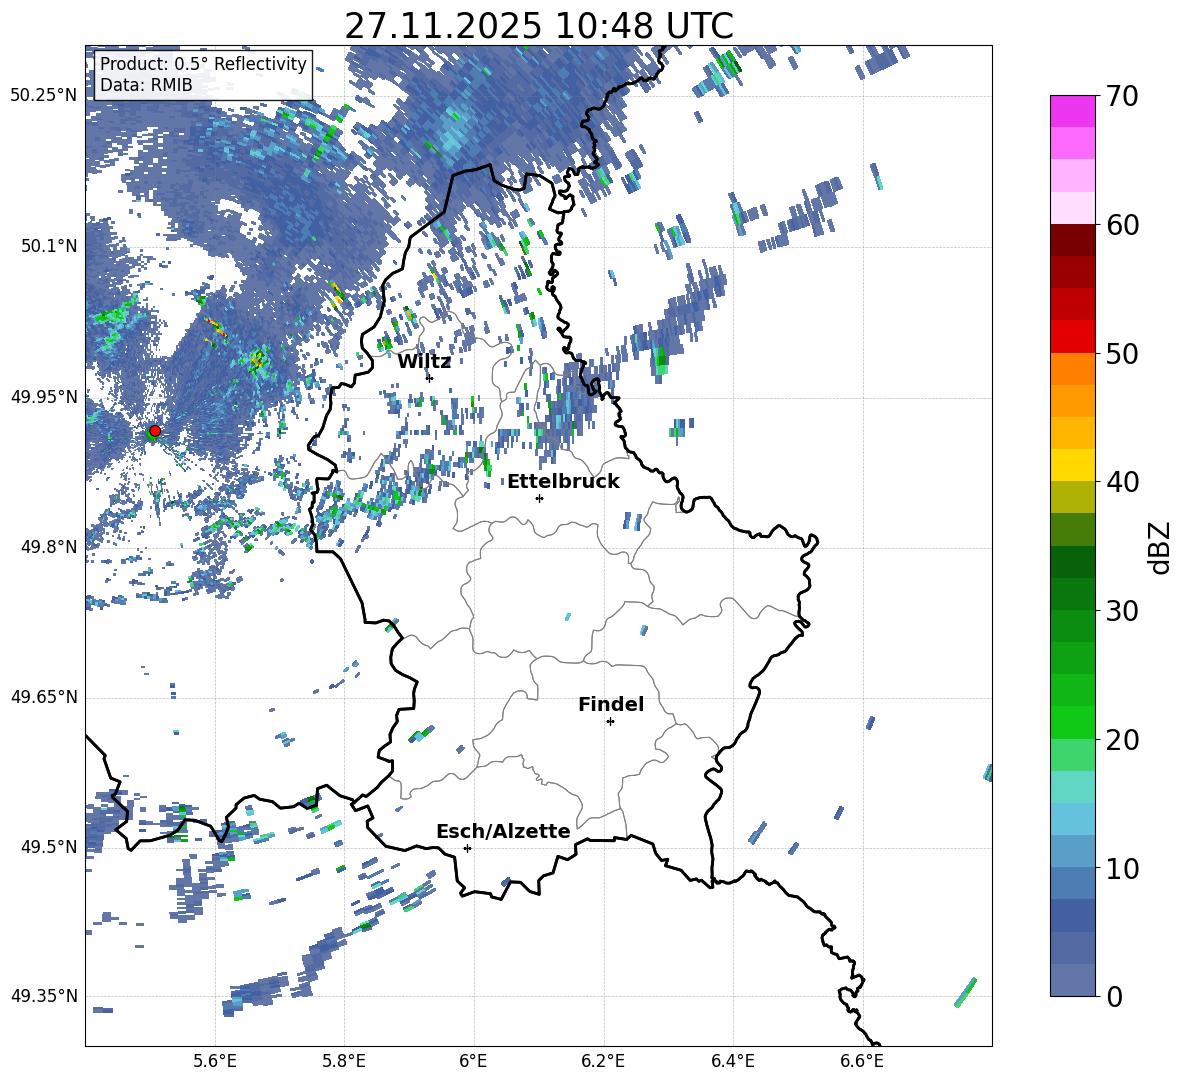Click the plot title 27.11.2025 10:48 UTC

tap(539, 26)
